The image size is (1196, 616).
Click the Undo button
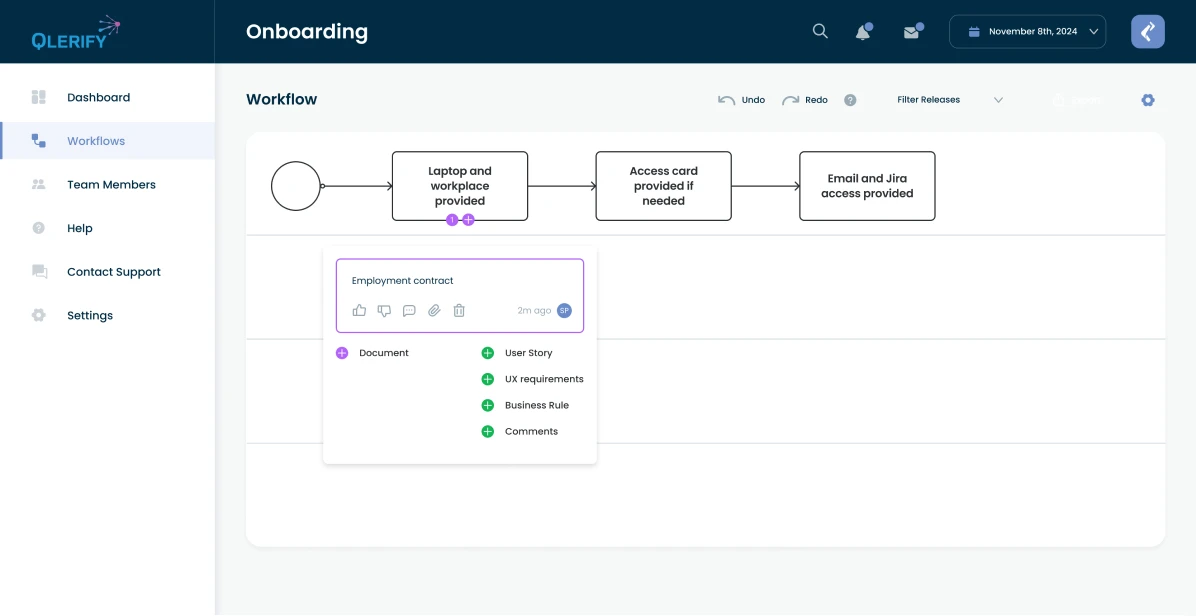[742, 100]
